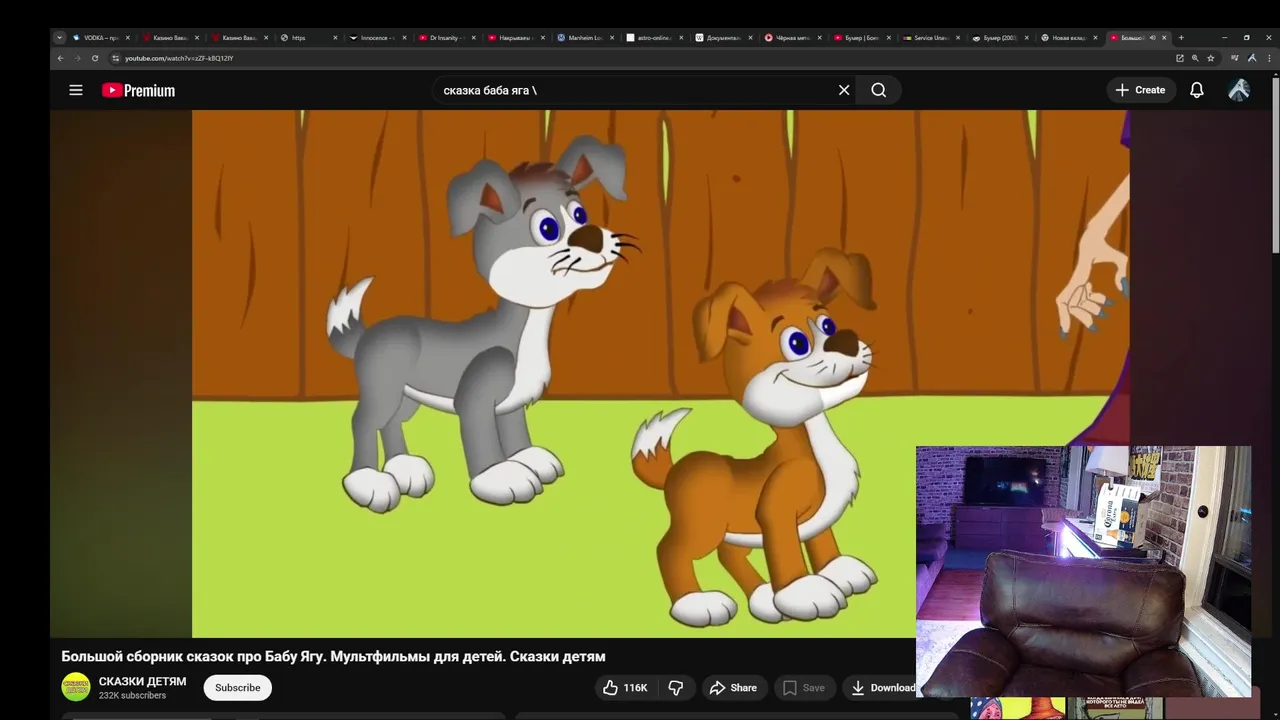Switch to the Бумер (2003) tab

pos(1001,38)
